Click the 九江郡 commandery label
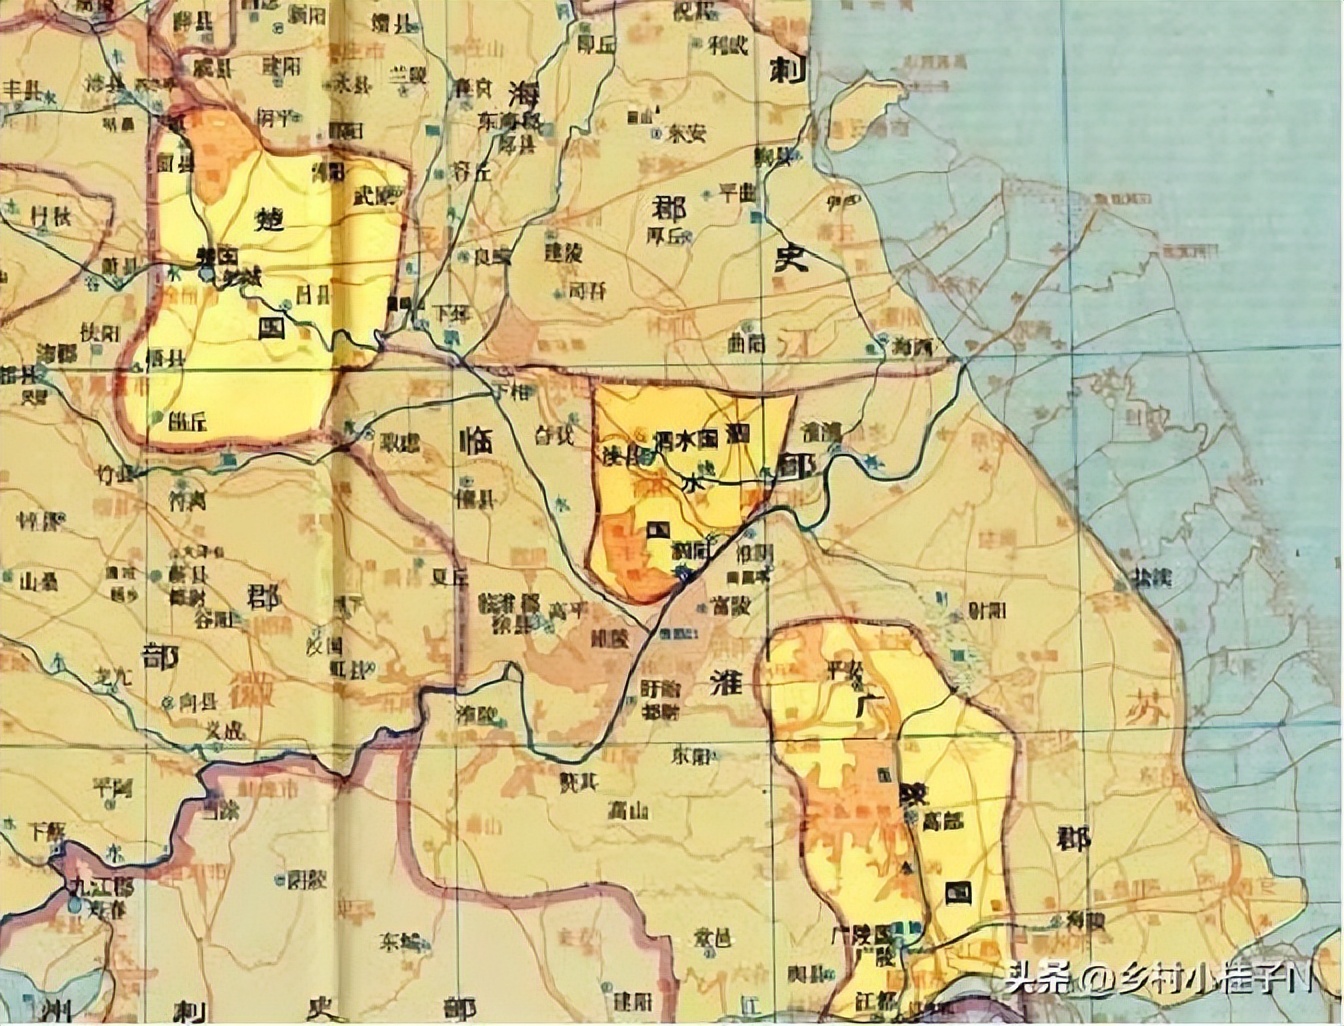This screenshot has height=1026, width=1344. pos(104,887)
